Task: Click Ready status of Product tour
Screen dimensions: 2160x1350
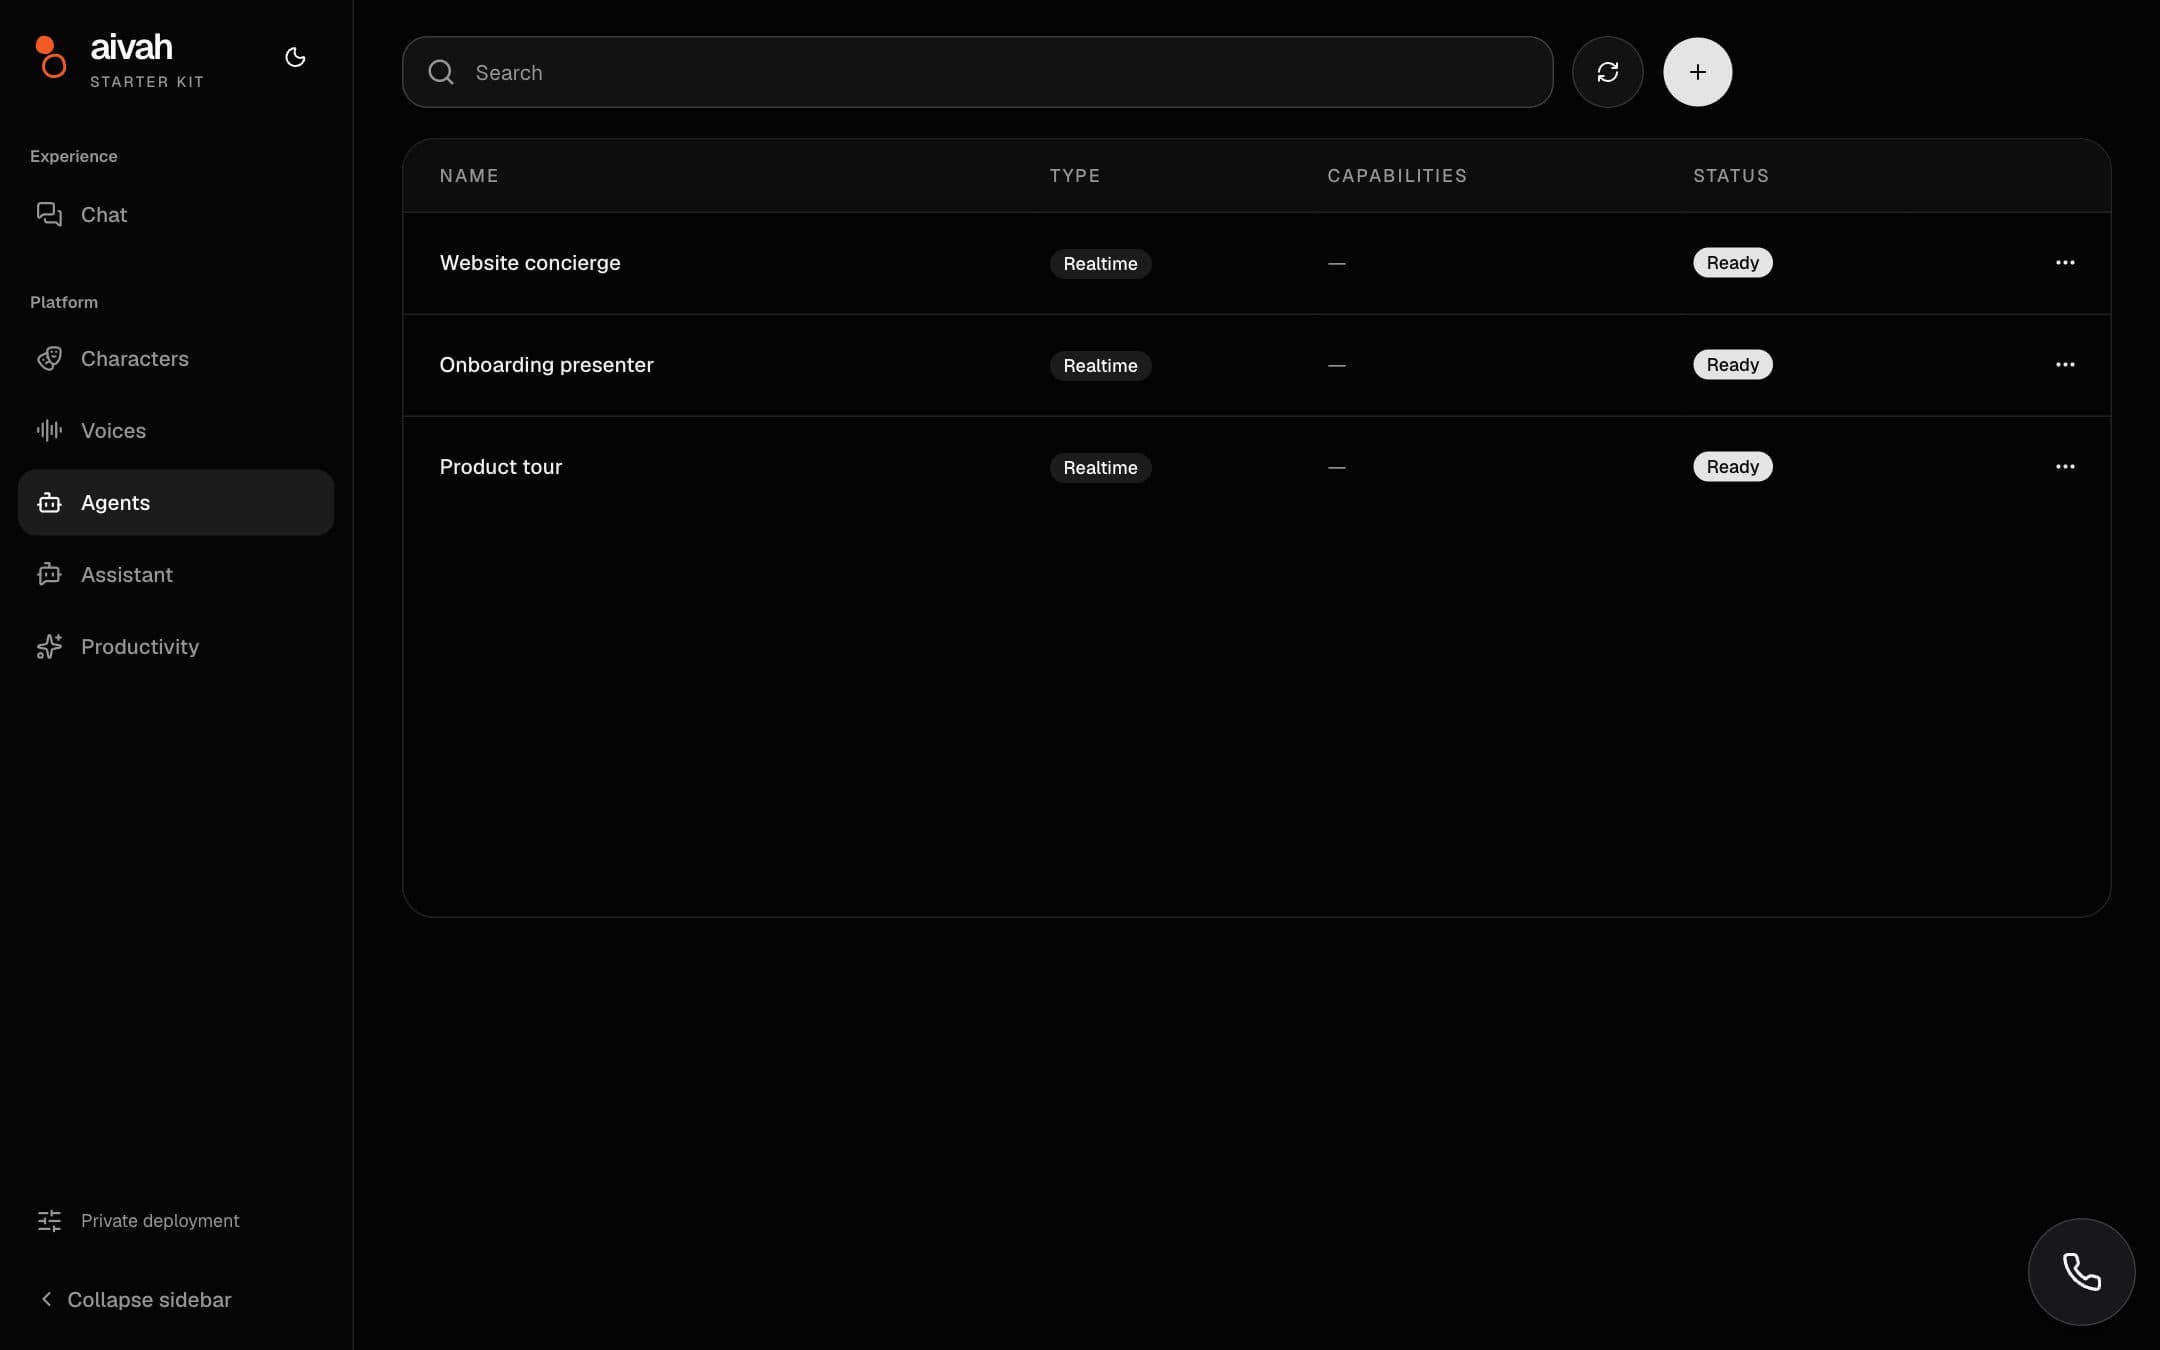Action: 1732,466
